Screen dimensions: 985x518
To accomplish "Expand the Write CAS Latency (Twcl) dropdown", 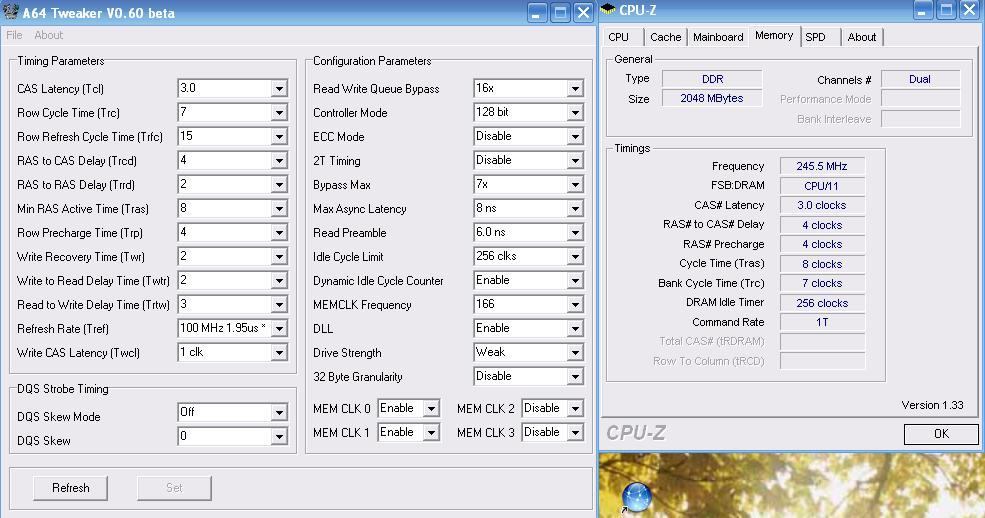I will tap(280, 353).
